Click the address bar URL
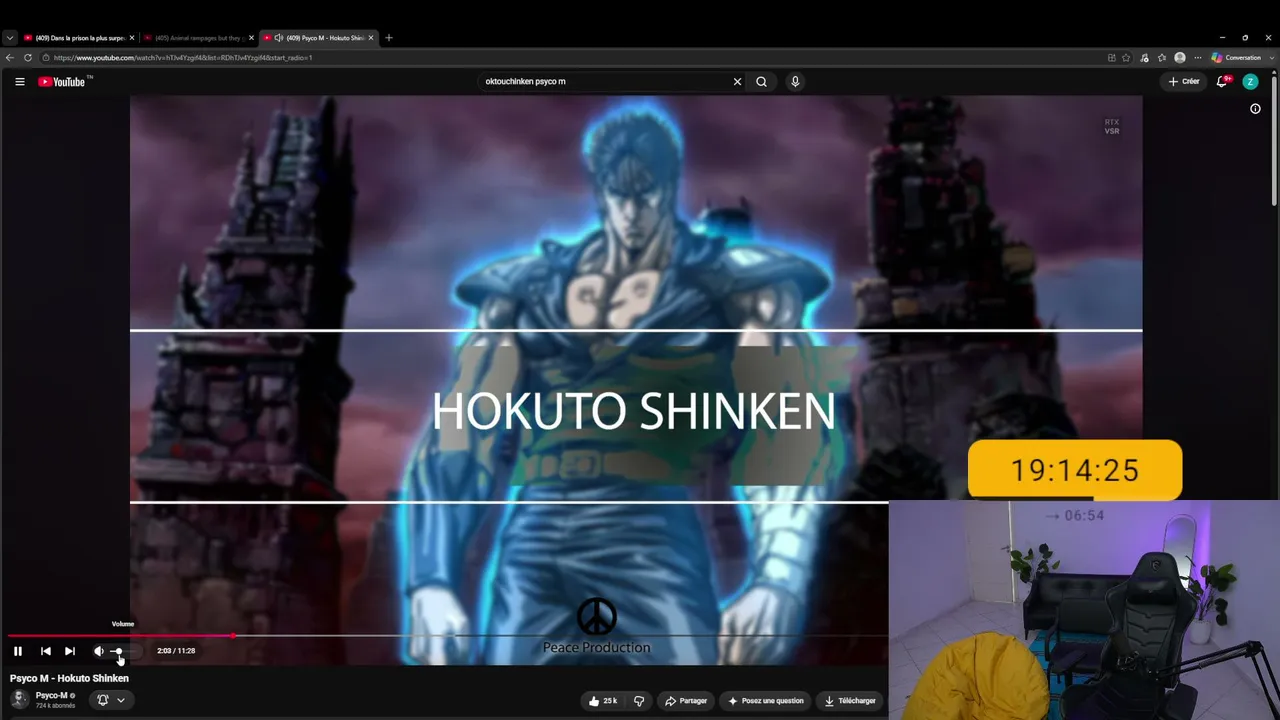The image size is (1280, 720). (183, 58)
